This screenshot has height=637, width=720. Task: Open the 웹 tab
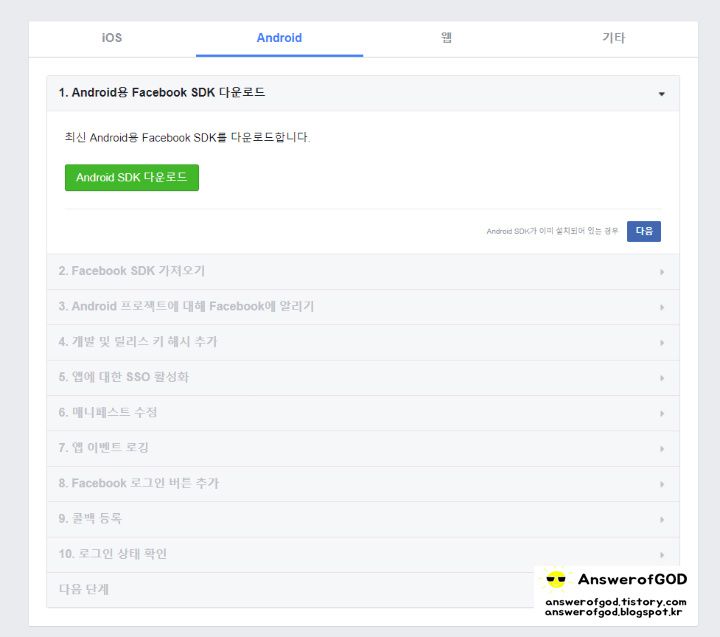click(x=446, y=38)
